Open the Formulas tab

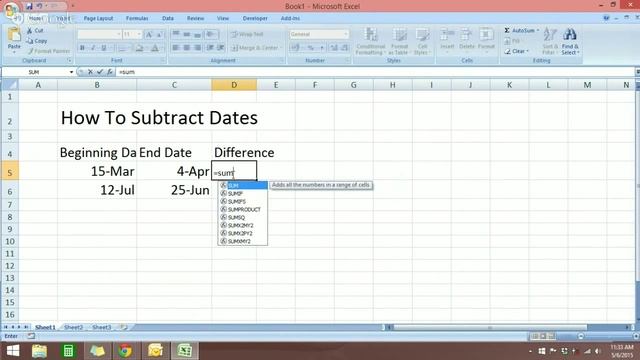click(x=137, y=18)
